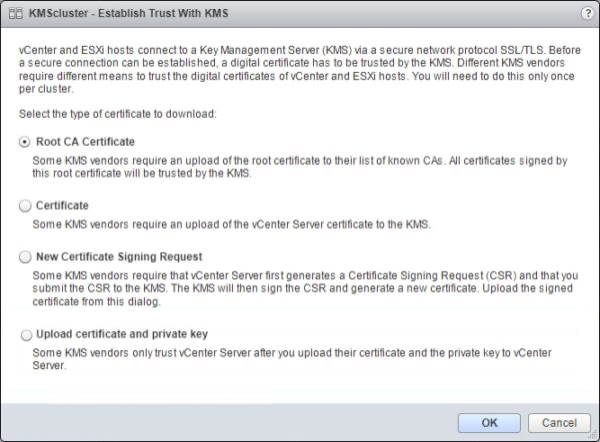Click the bold "Certificate" option label text

(62, 205)
